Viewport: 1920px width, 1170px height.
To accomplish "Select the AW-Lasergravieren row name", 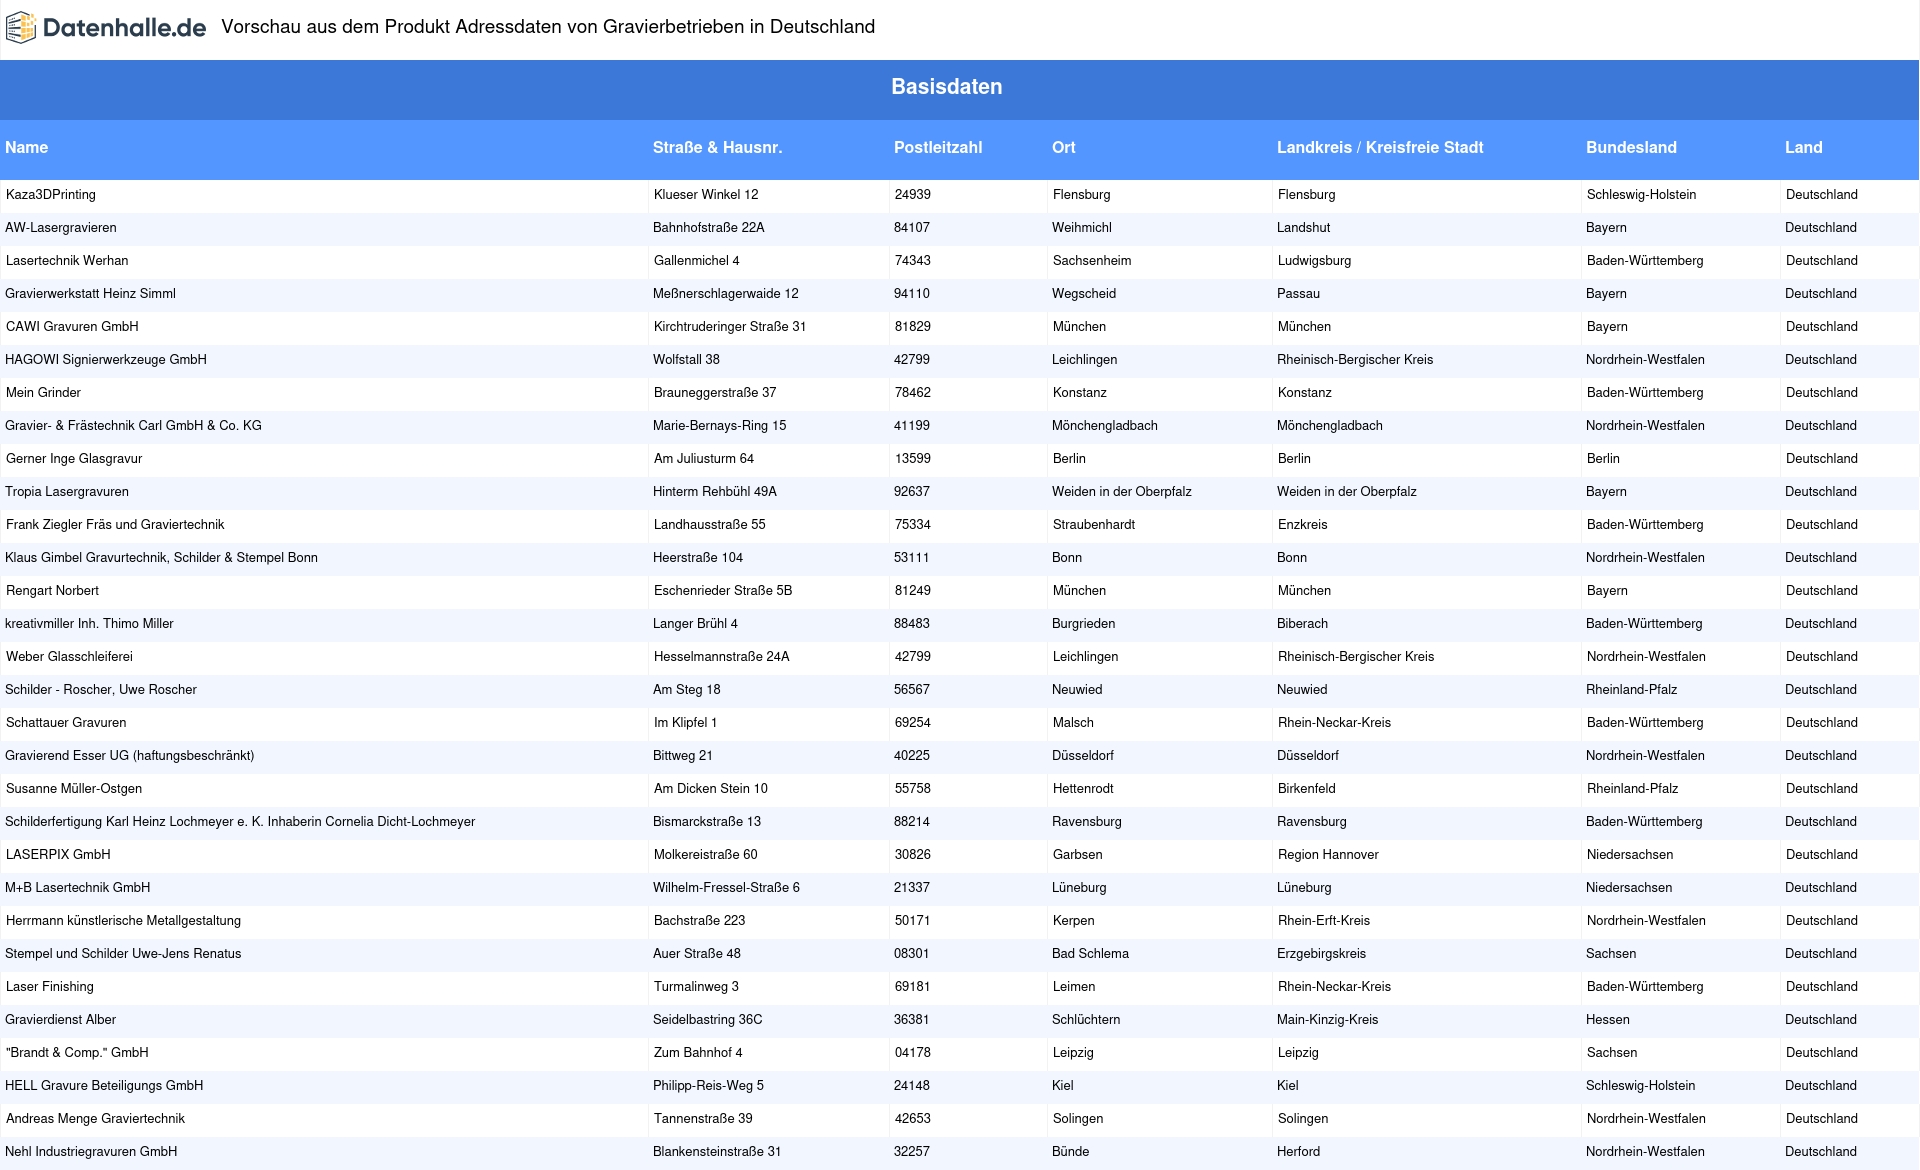I will [x=60, y=228].
